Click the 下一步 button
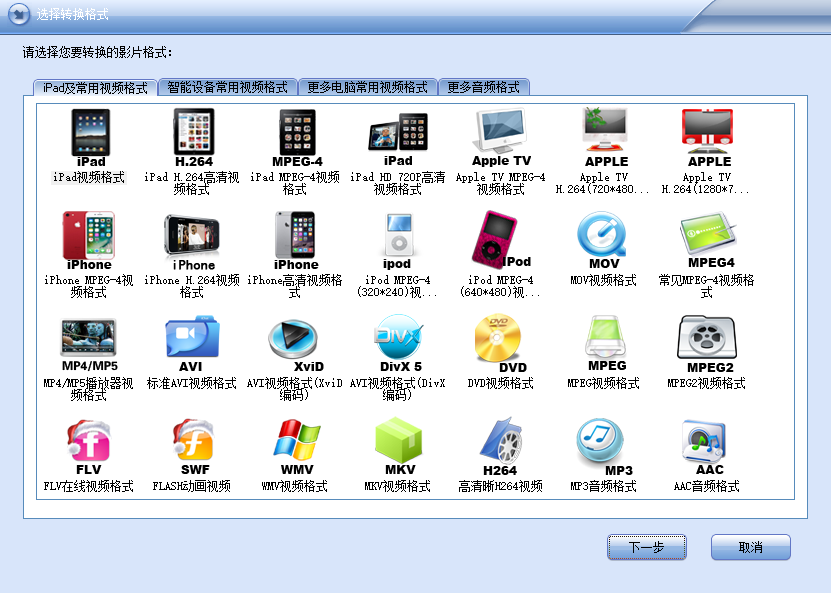This screenshot has height=593, width=831. (x=647, y=547)
